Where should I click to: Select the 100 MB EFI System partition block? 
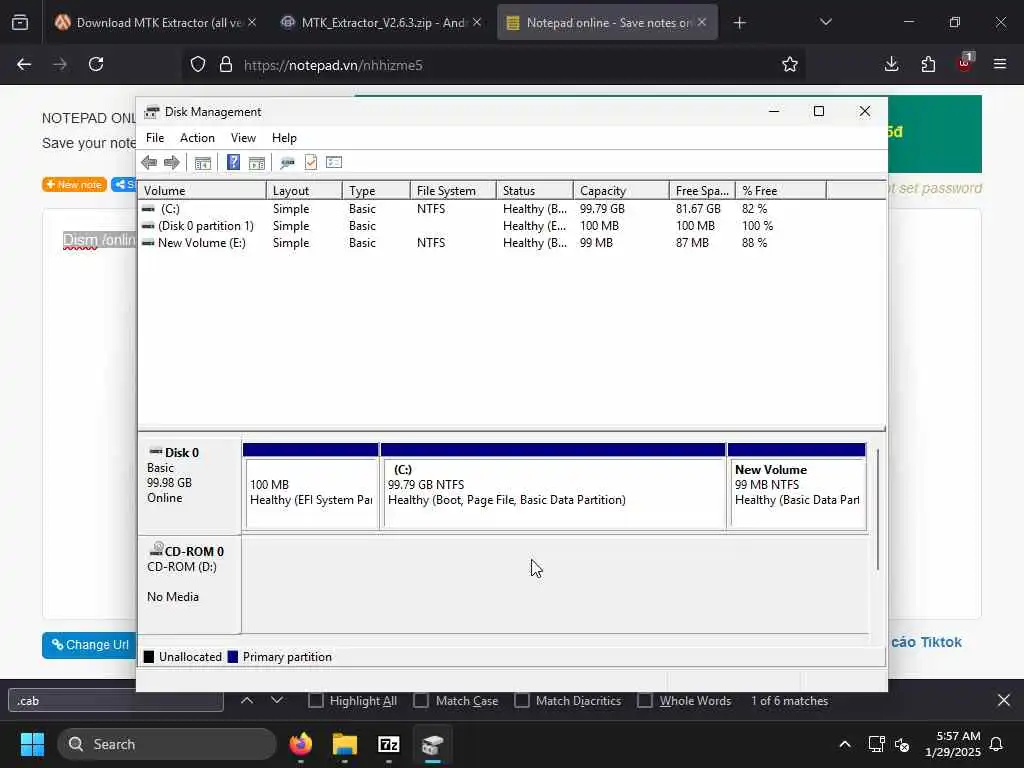[311, 487]
